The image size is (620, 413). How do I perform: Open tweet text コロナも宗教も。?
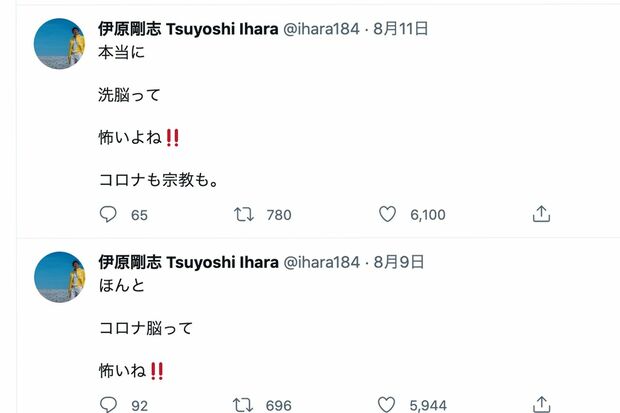pos(158,181)
